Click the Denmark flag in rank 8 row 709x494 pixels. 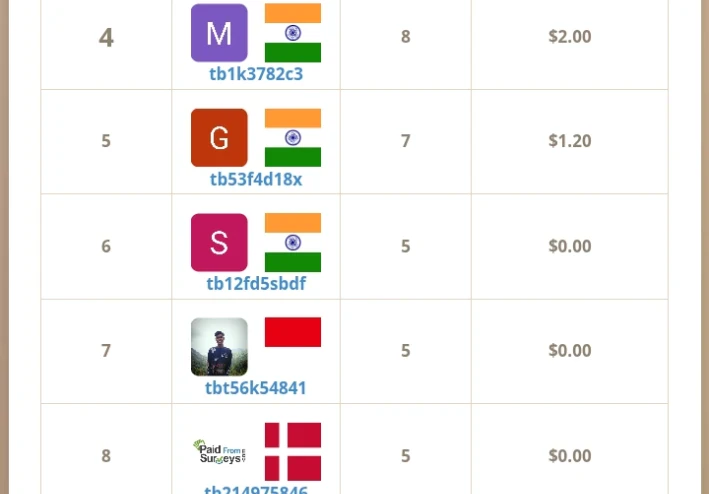coord(293,452)
